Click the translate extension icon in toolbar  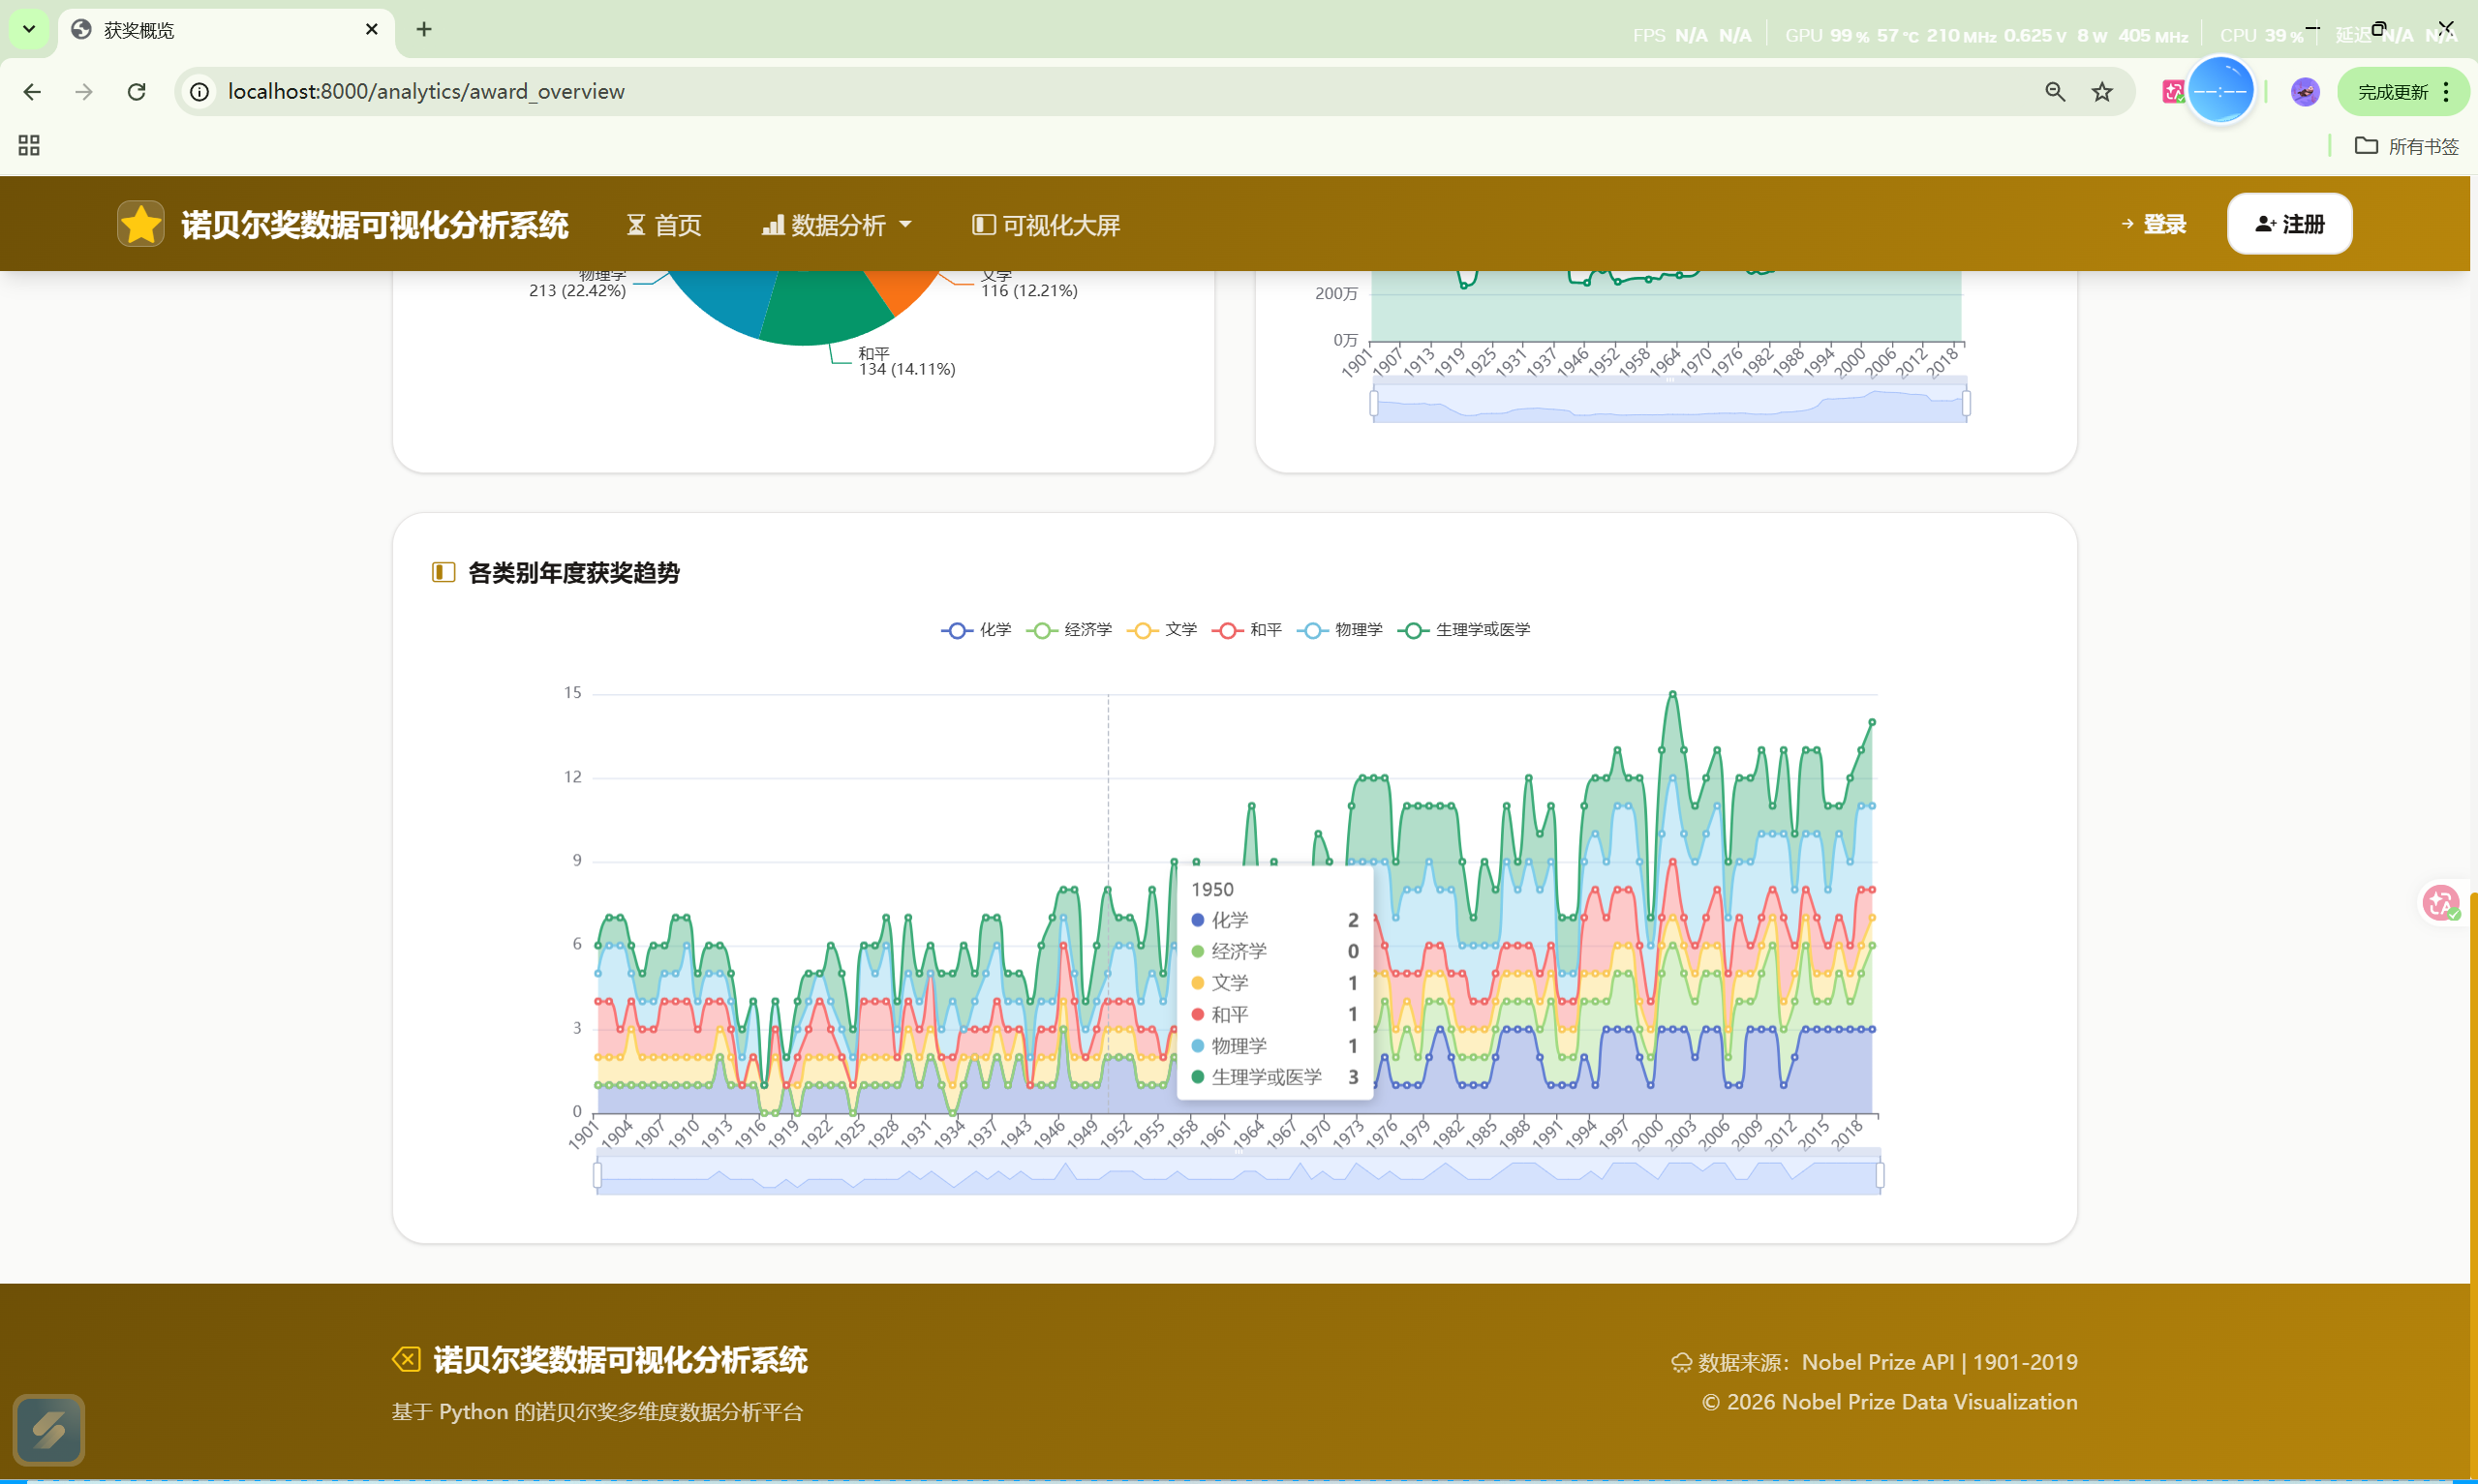pos(2172,92)
